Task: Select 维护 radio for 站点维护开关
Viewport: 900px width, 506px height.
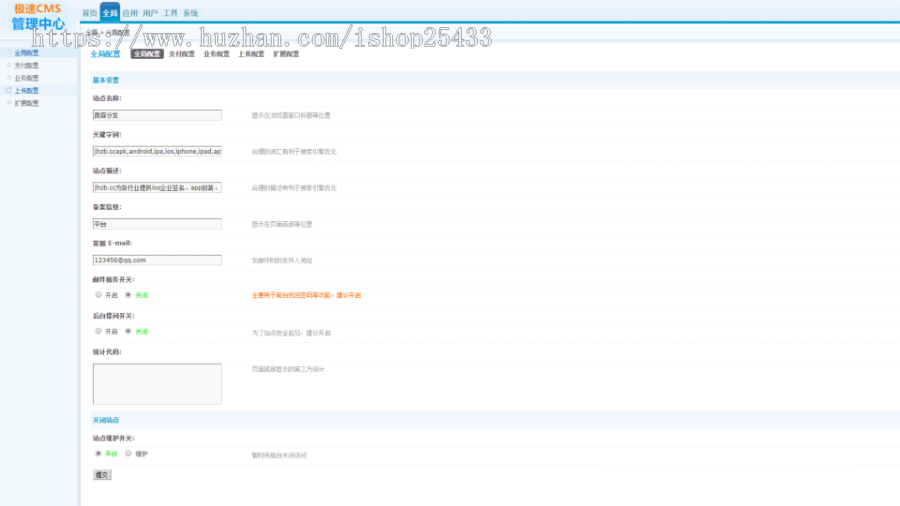Action: (128, 453)
